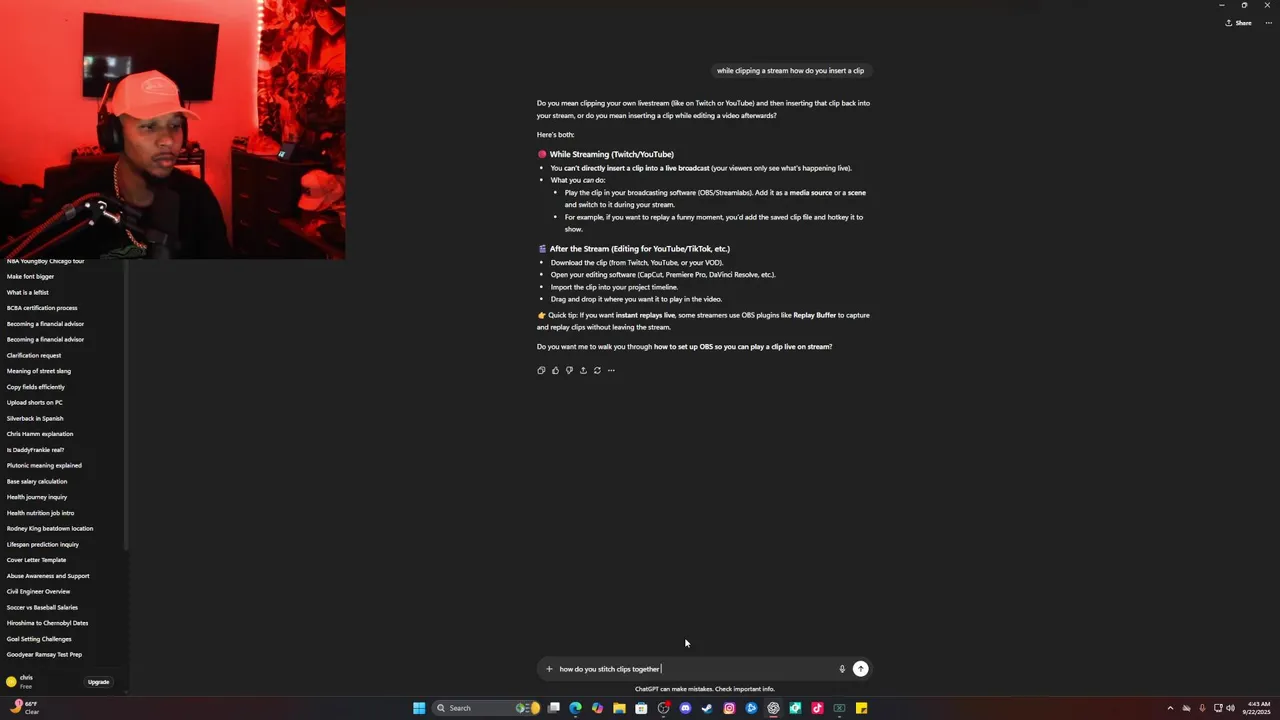Click the Upgrade button in sidebar
This screenshot has width=1280, height=720.
[x=98, y=682]
